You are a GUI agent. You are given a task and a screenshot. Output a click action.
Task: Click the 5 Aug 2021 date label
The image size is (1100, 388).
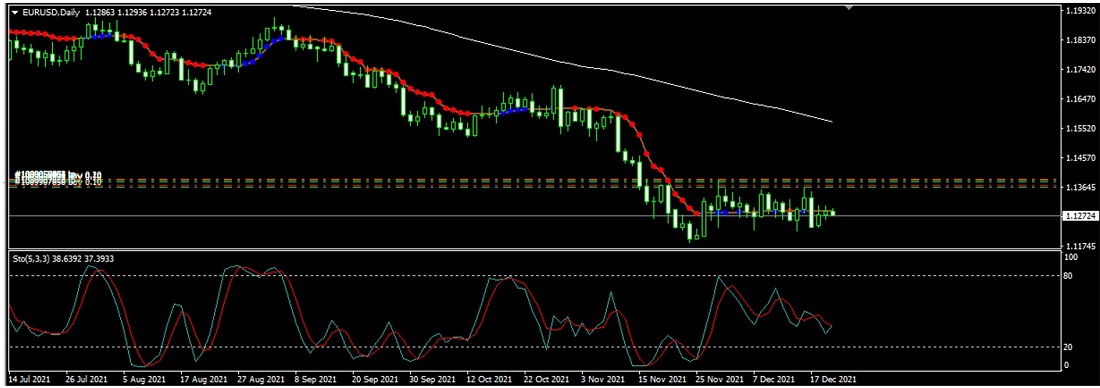click(146, 379)
